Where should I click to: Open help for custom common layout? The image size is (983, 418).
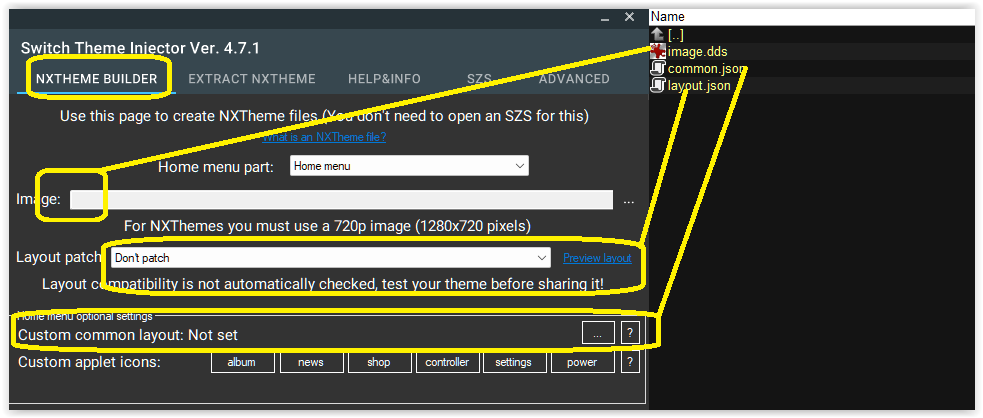click(x=630, y=334)
